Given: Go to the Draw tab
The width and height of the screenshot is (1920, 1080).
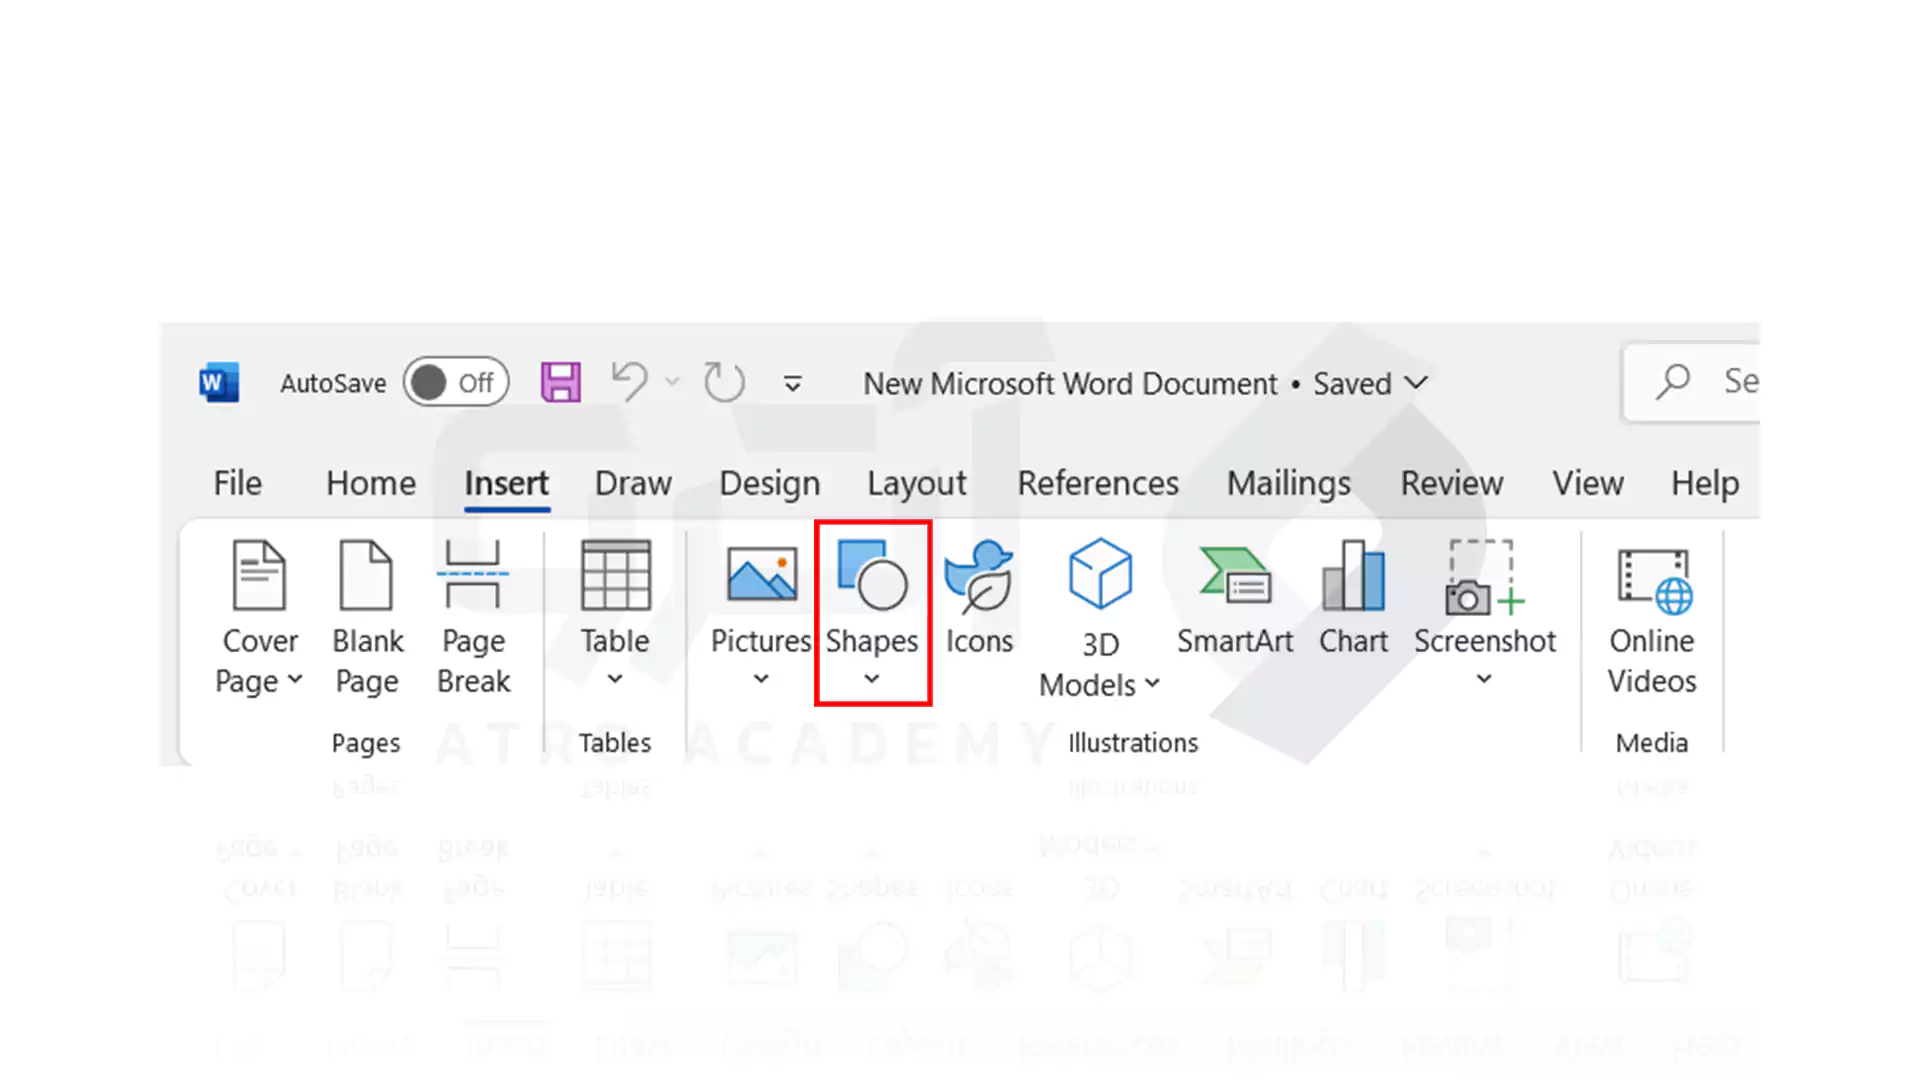Looking at the screenshot, I should pyautogui.click(x=633, y=484).
